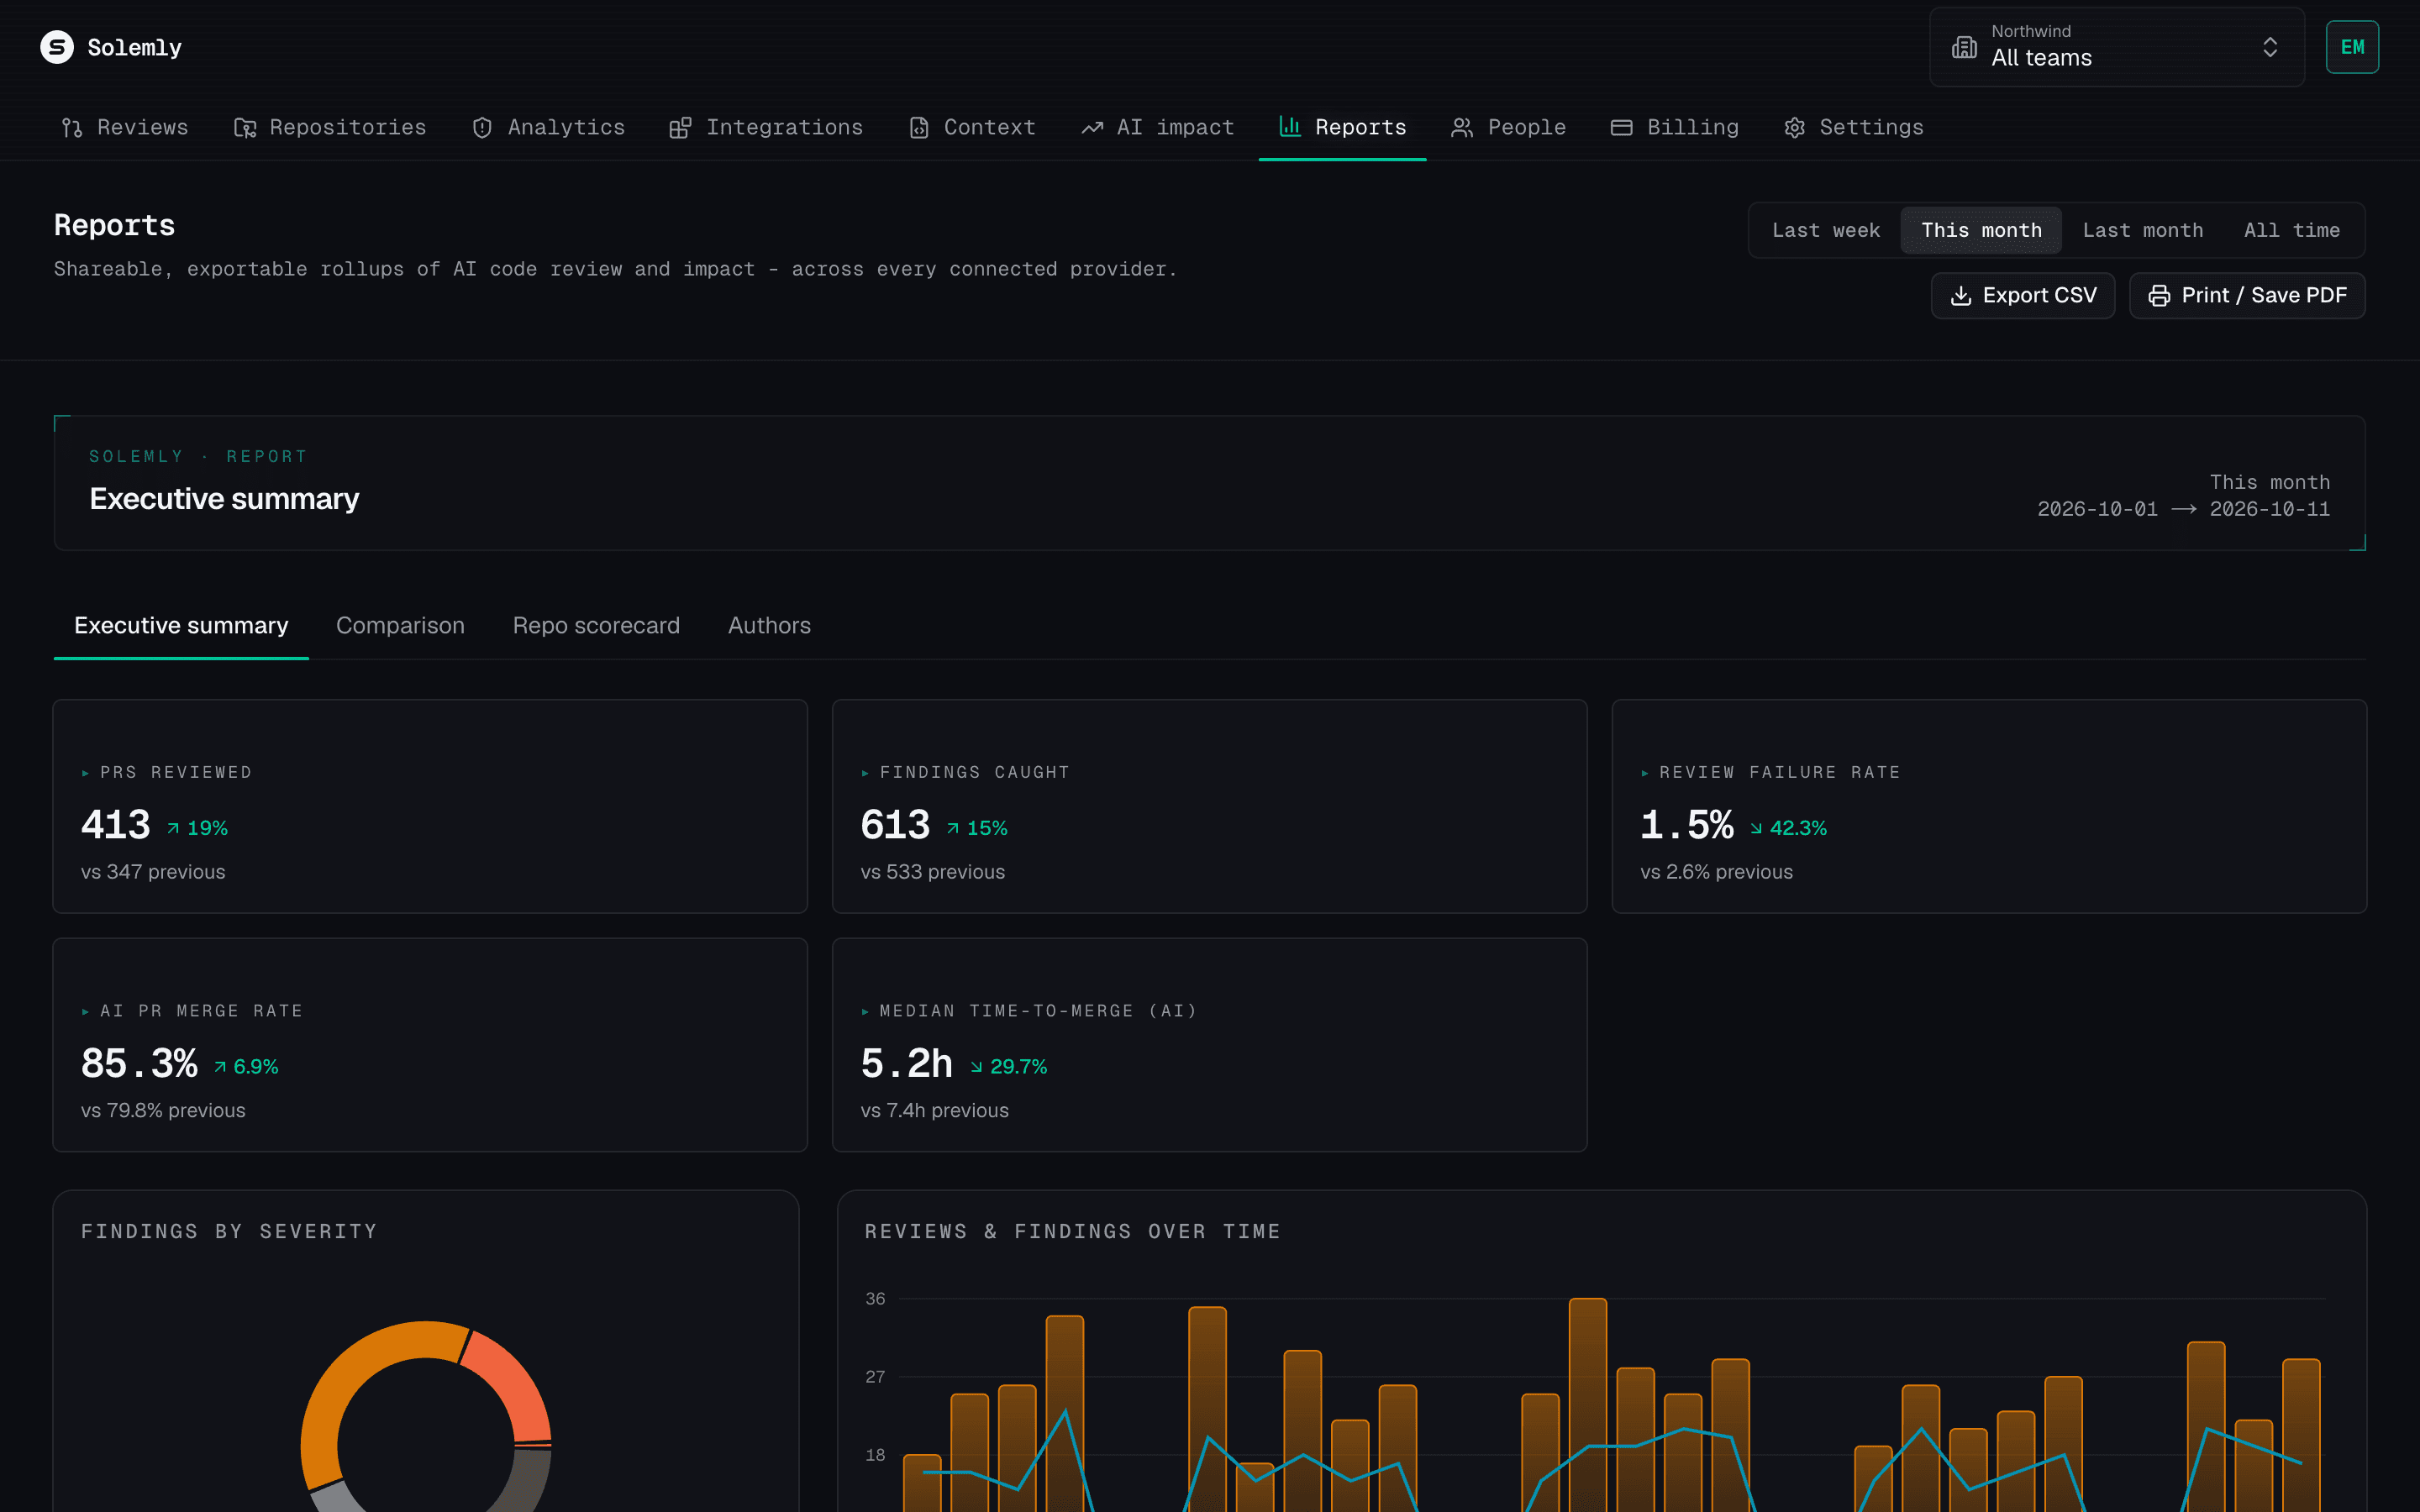Click the organization building icon
This screenshot has height=1512, width=2420.
coord(1964,47)
